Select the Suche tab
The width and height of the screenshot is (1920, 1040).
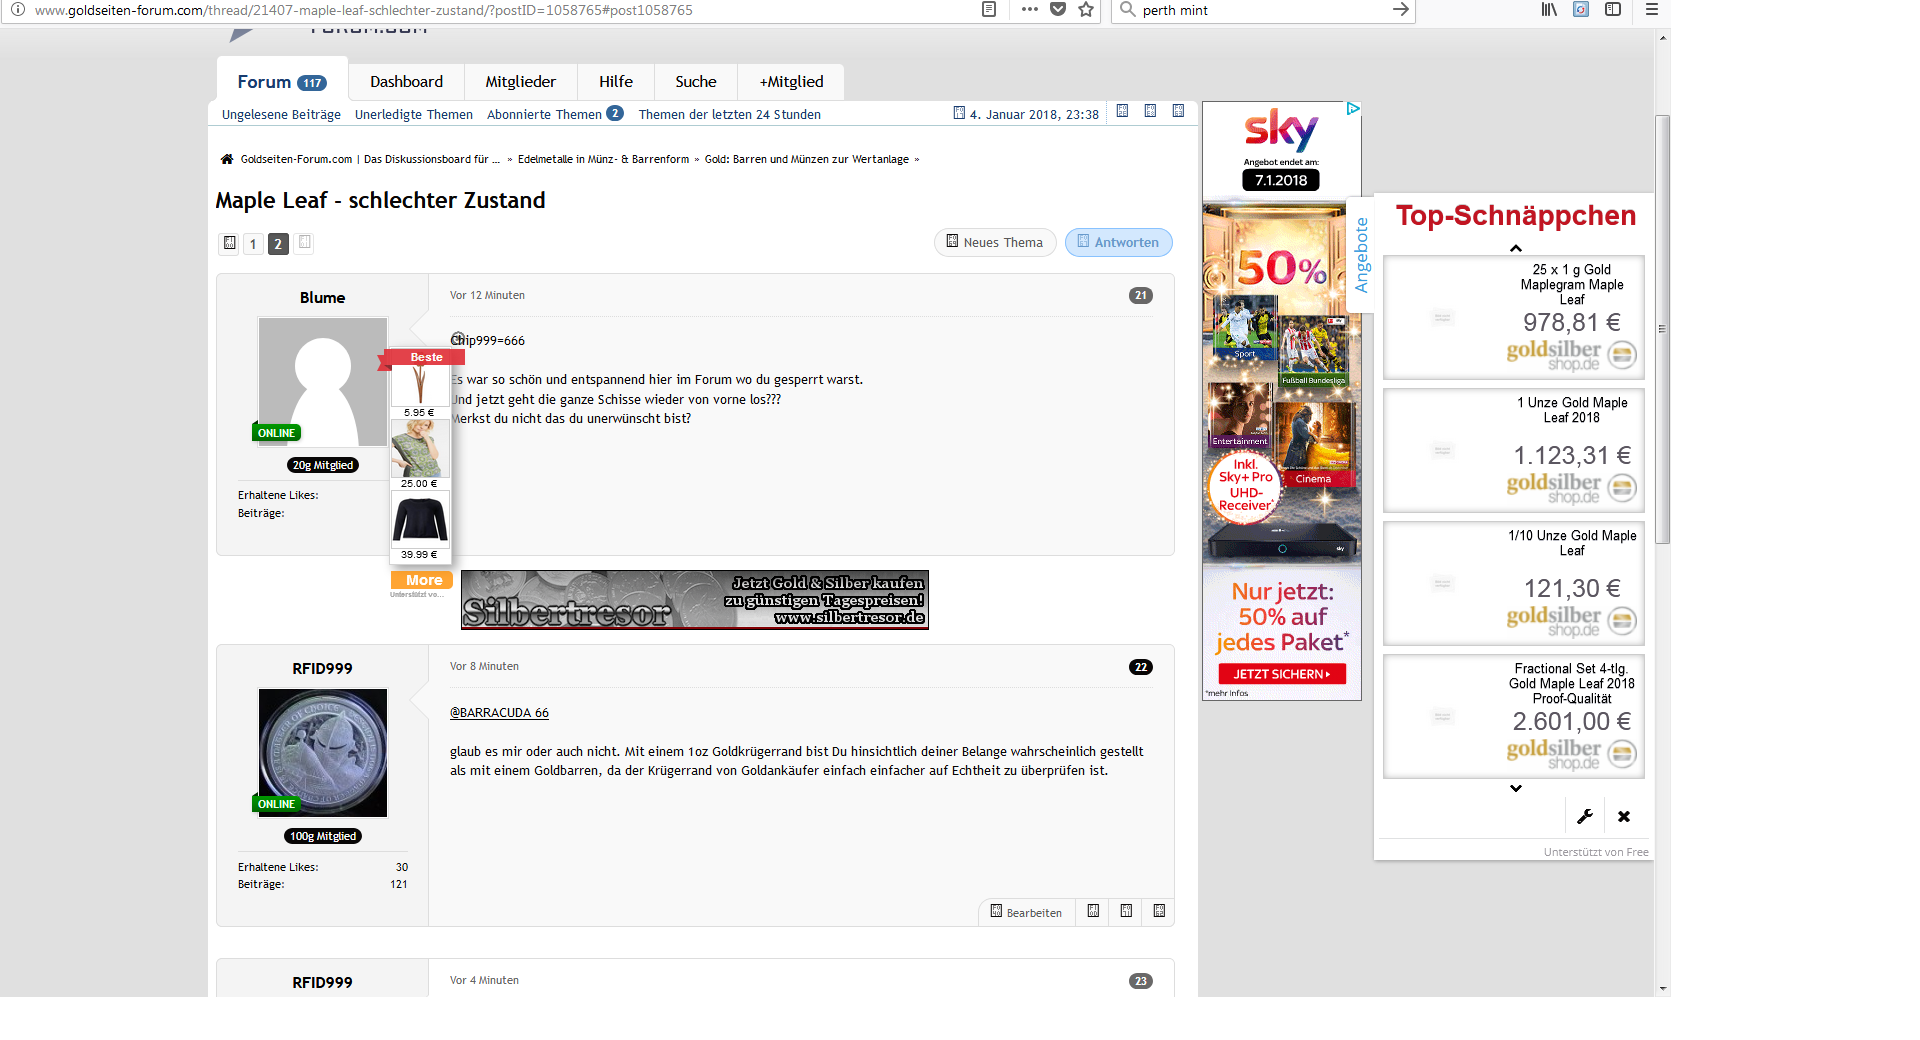tap(696, 82)
